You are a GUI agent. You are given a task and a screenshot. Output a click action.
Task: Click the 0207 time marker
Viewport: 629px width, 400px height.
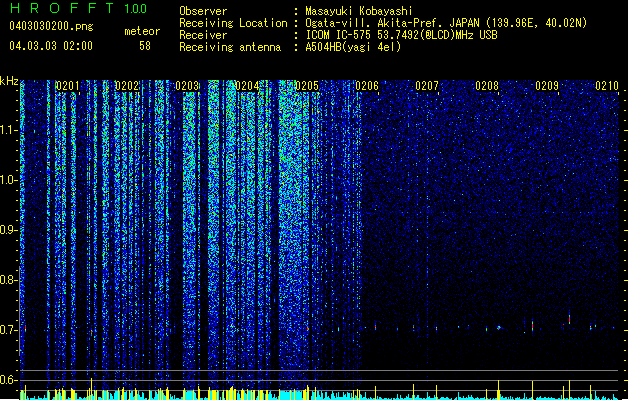tap(427, 86)
